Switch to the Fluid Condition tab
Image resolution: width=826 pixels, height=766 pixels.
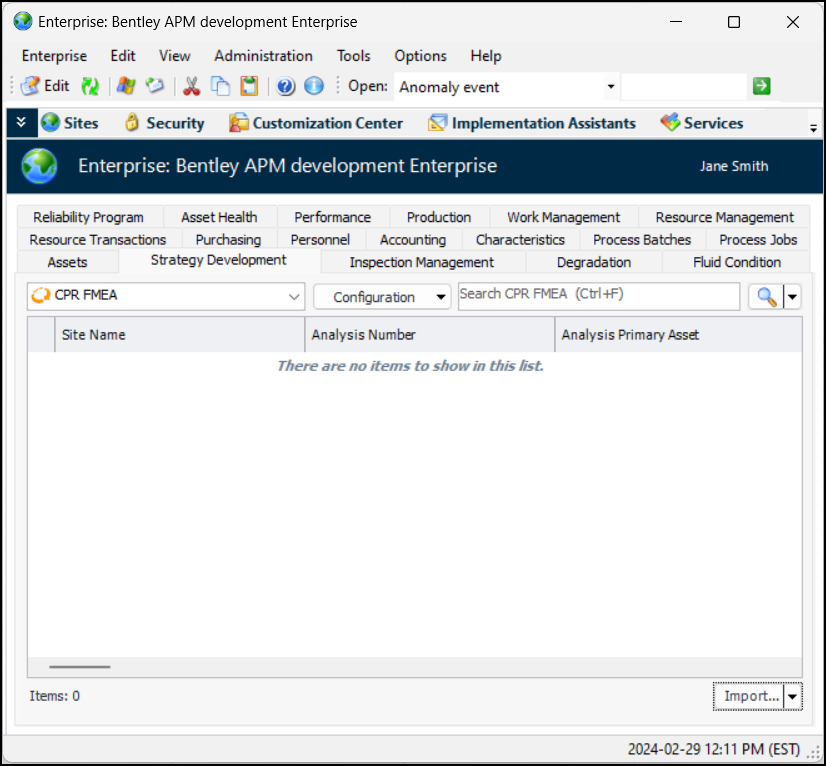click(x=736, y=262)
